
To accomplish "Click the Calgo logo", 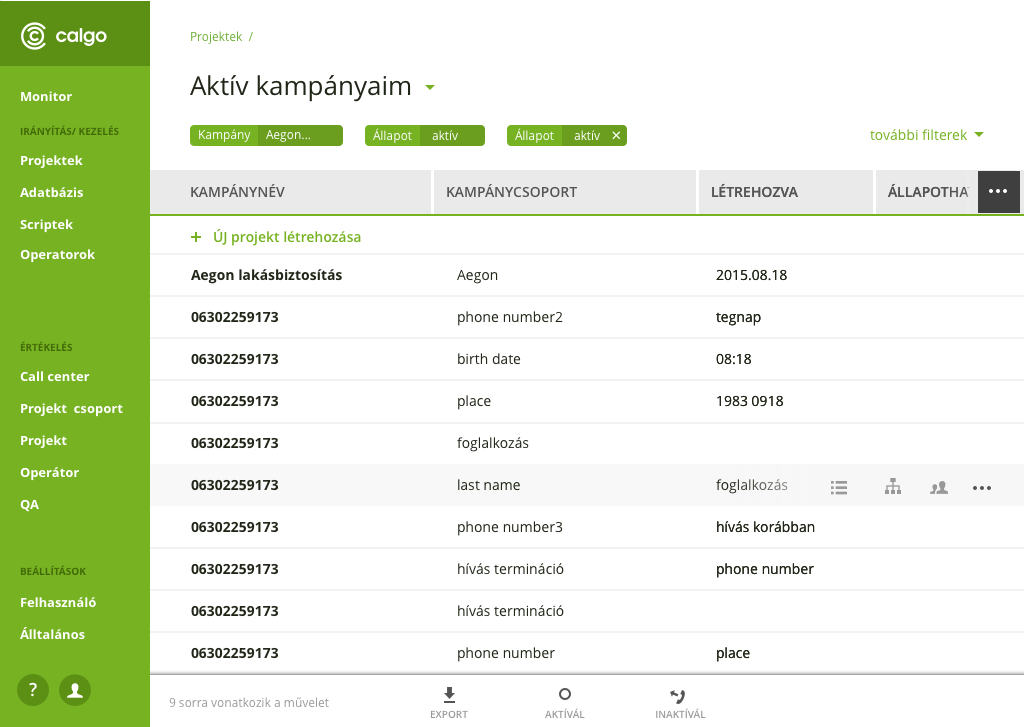I will click(64, 37).
